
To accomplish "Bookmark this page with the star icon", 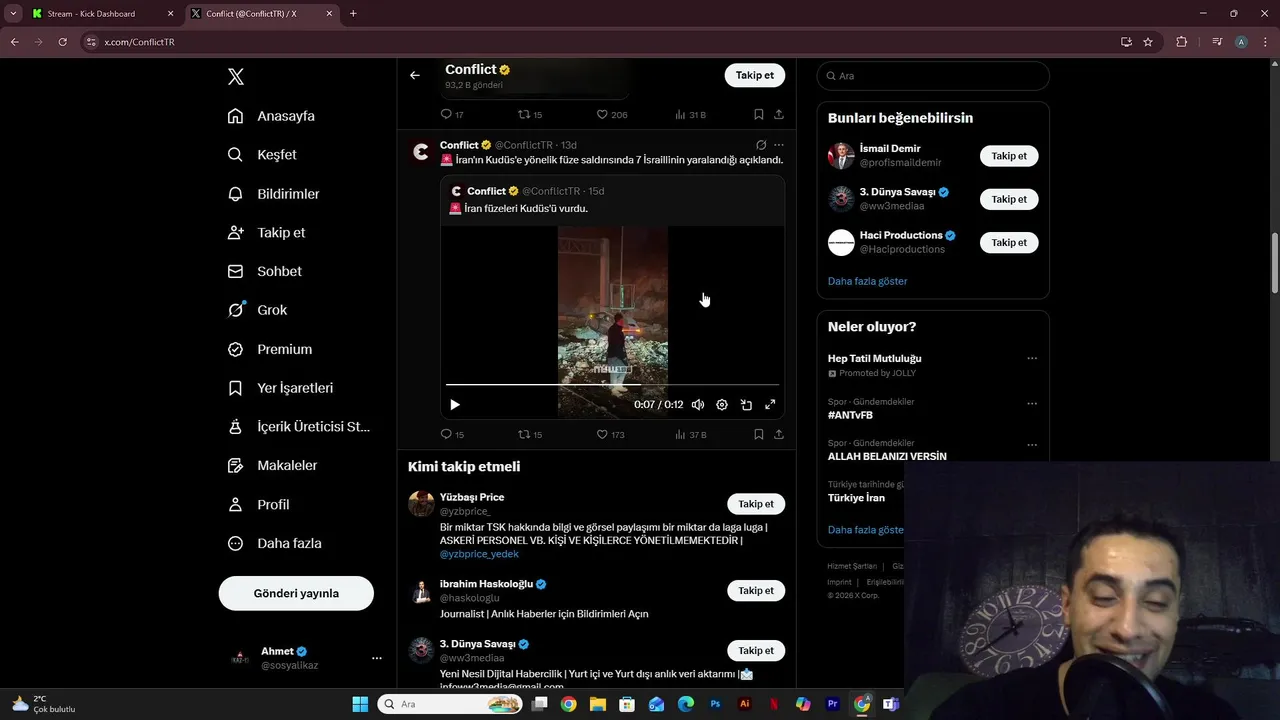I will 1148,42.
